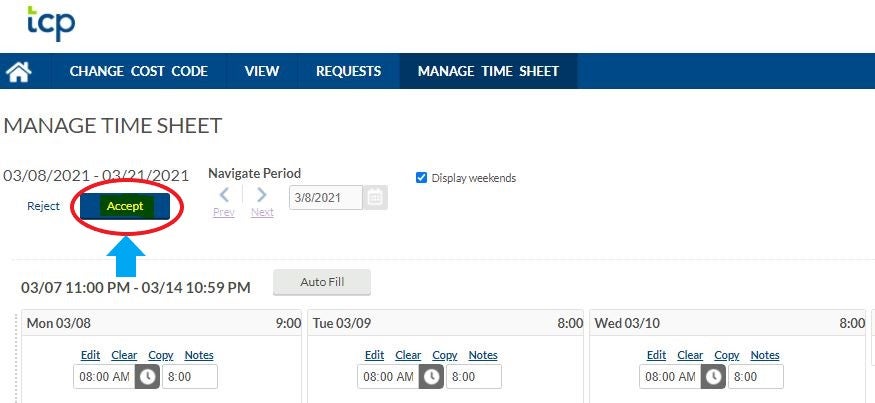This screenshot has width=875, height=403.
Task: Open the View menu
Action: [262, 72]
